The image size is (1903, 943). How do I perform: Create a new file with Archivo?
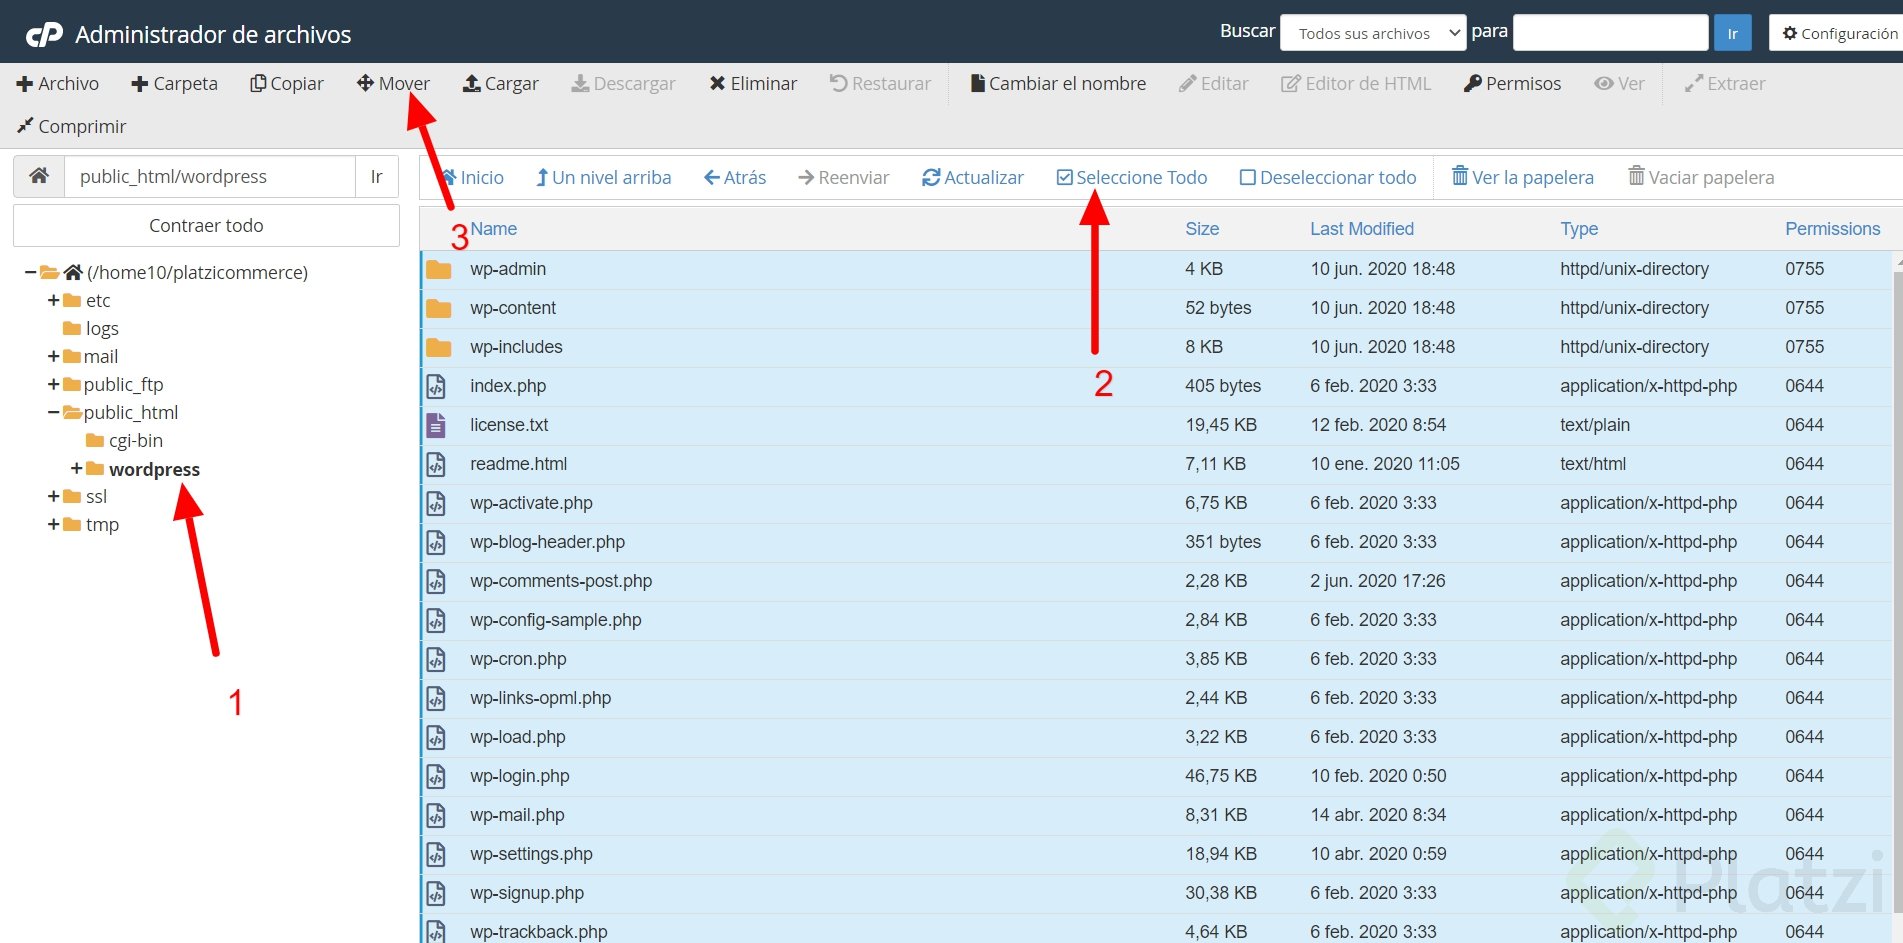click(58, 84)
